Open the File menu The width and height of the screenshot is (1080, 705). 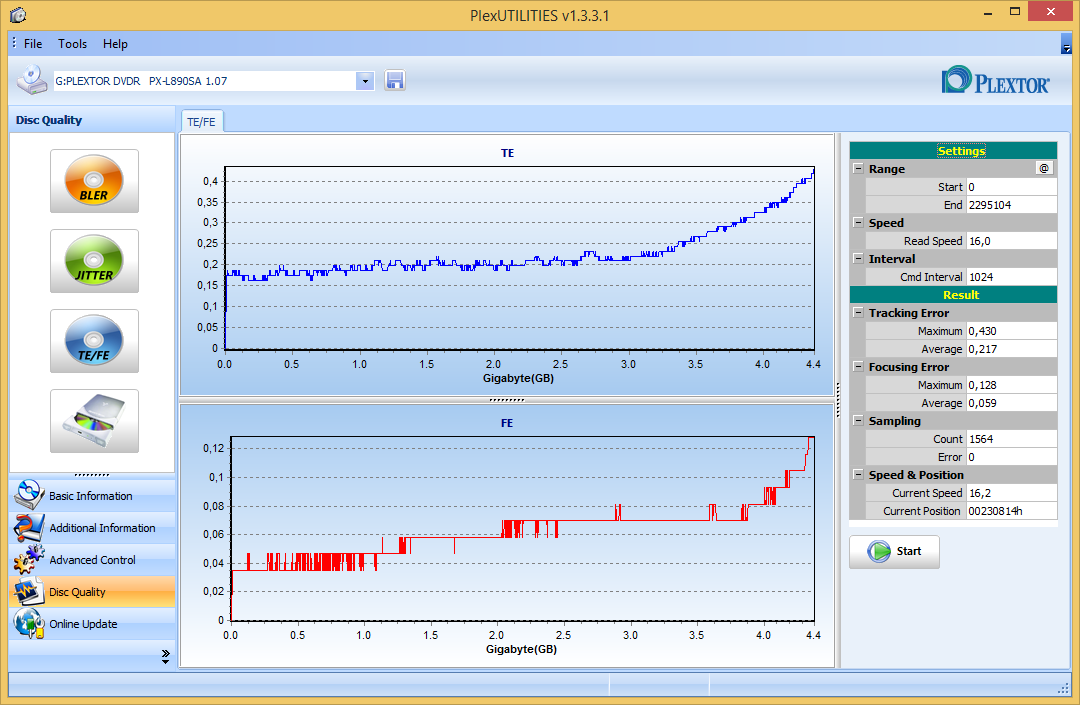[x=32, y=43]
